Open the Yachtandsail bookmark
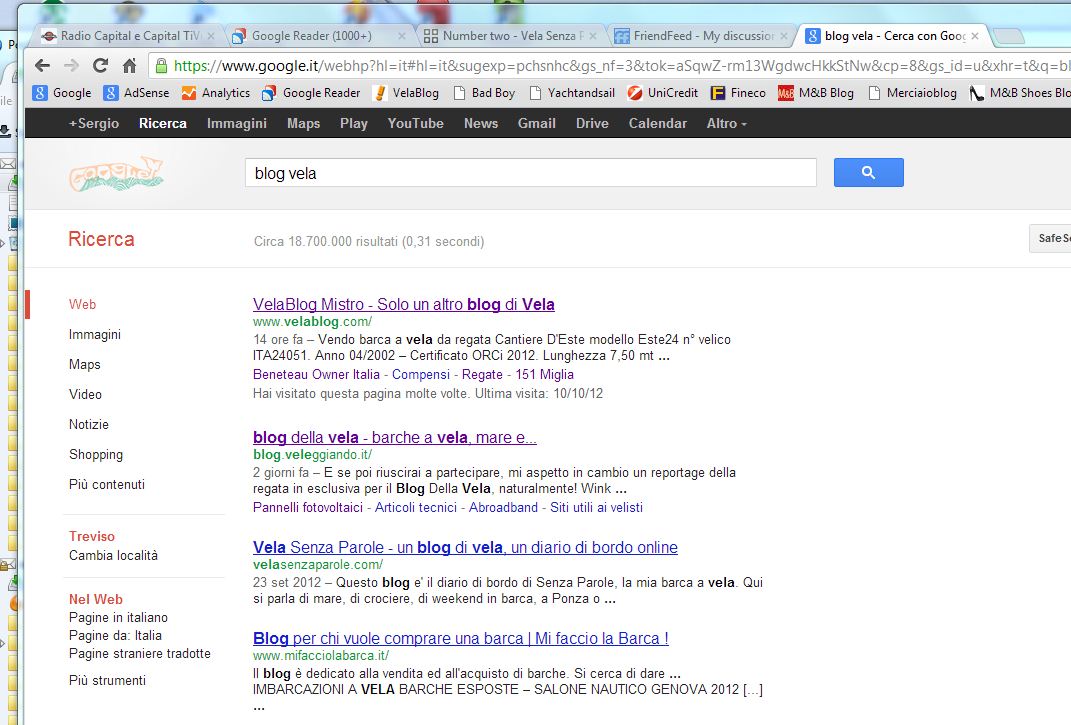Image resolution: width=1071 pixels, height=725 pixels. (x=572, y=93)
